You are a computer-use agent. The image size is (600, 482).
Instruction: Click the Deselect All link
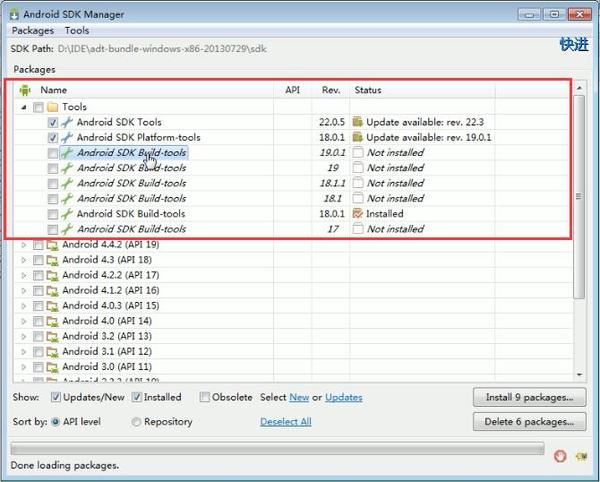(x=286, y=422)
